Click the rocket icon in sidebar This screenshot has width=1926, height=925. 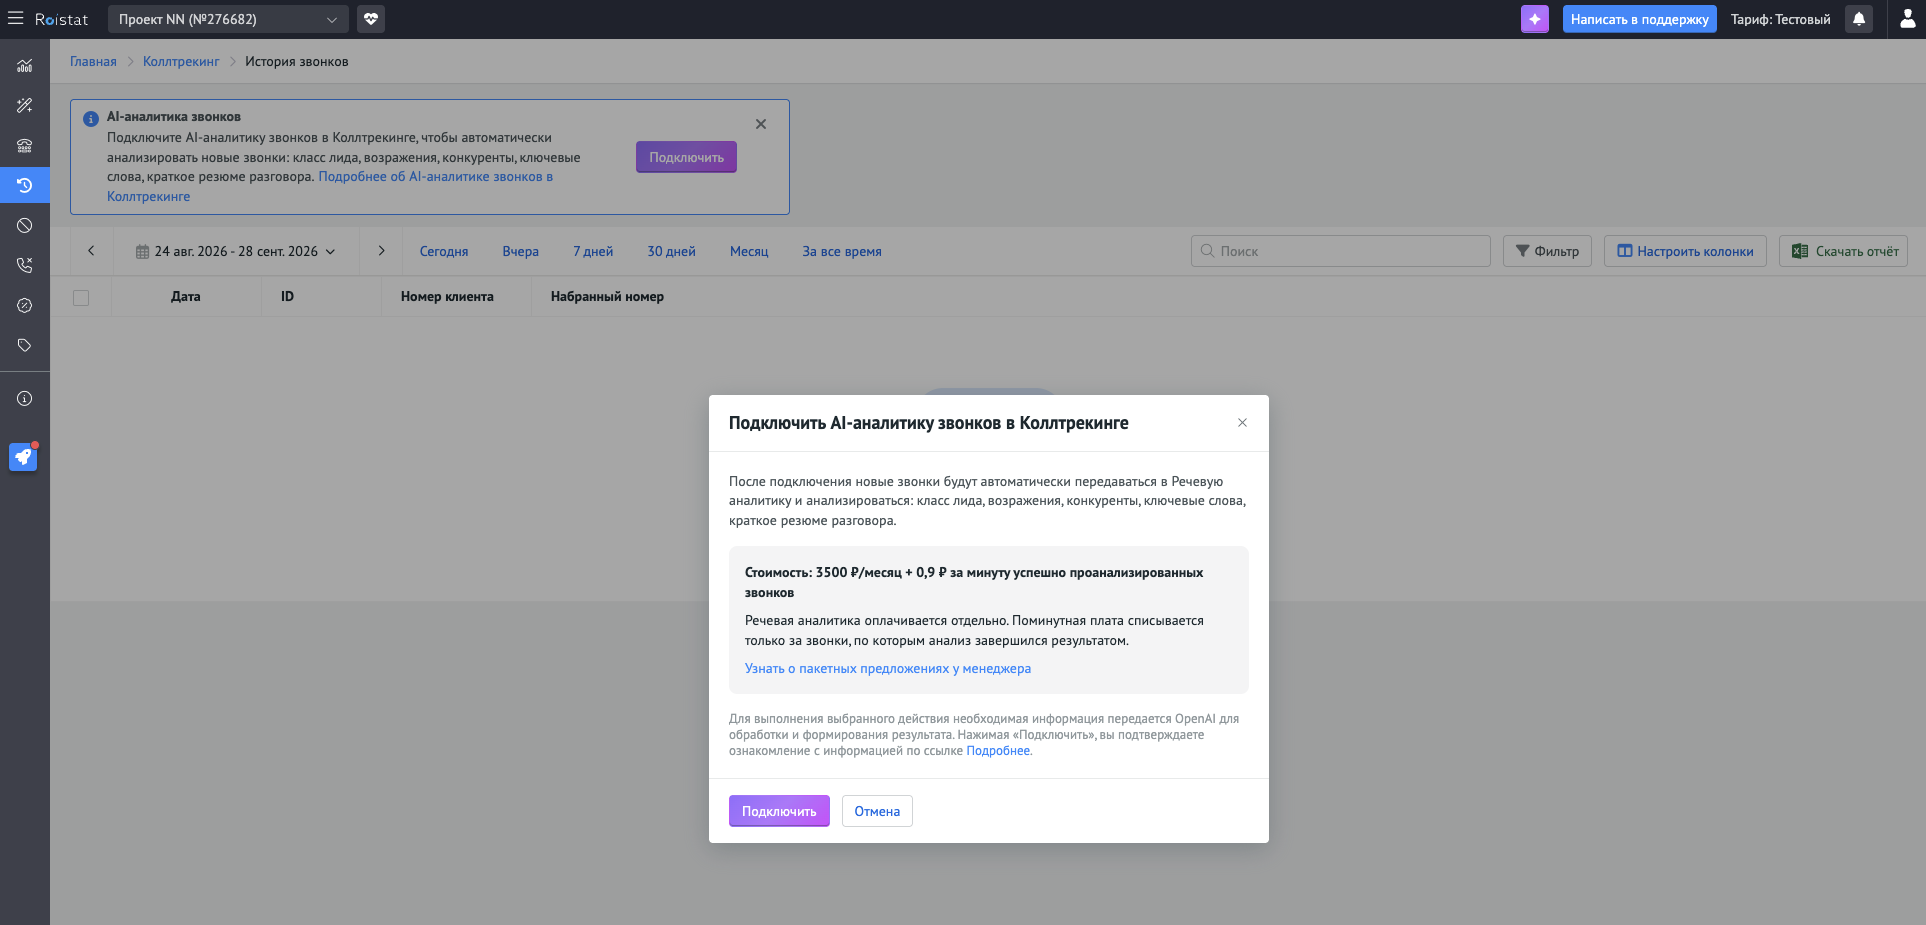(x=23, y=457)
